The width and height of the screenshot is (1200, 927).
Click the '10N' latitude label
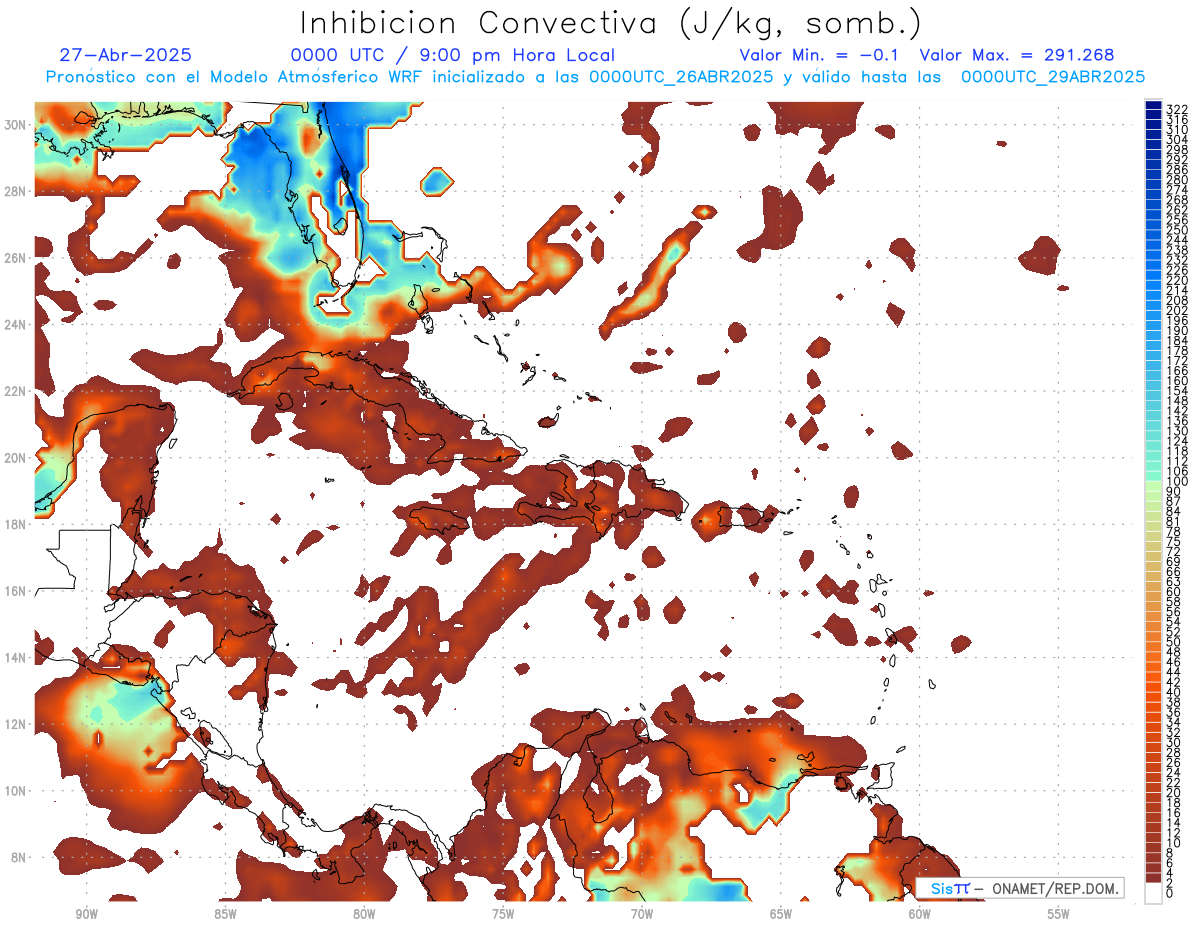17,791
